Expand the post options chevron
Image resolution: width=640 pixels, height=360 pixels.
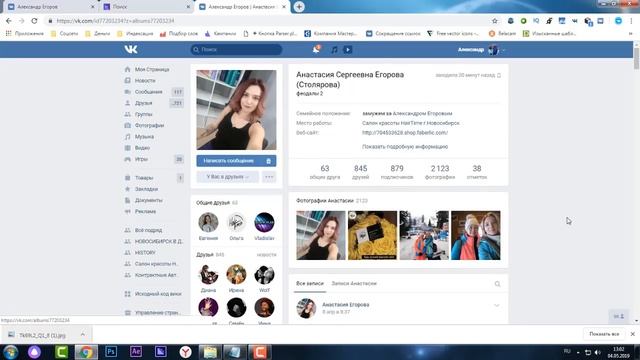[496, 305]
